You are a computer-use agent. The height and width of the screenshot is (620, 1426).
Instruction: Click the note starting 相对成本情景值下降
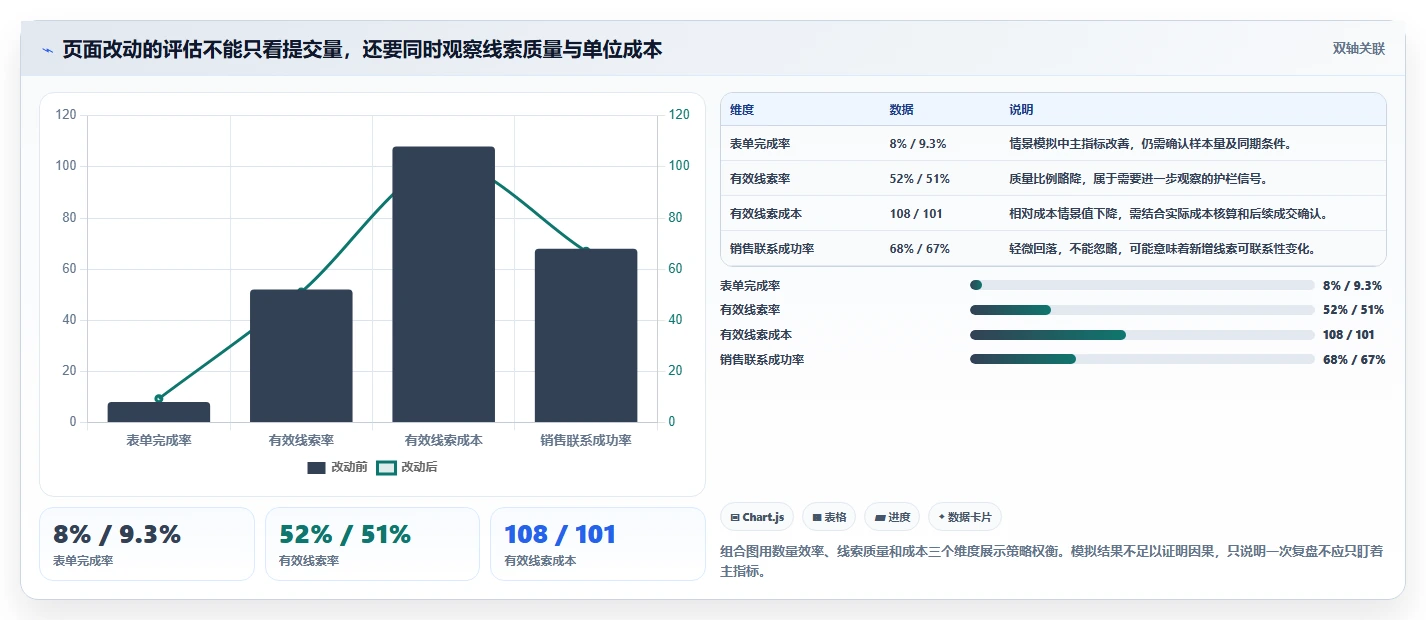[x=1169, y=214]
